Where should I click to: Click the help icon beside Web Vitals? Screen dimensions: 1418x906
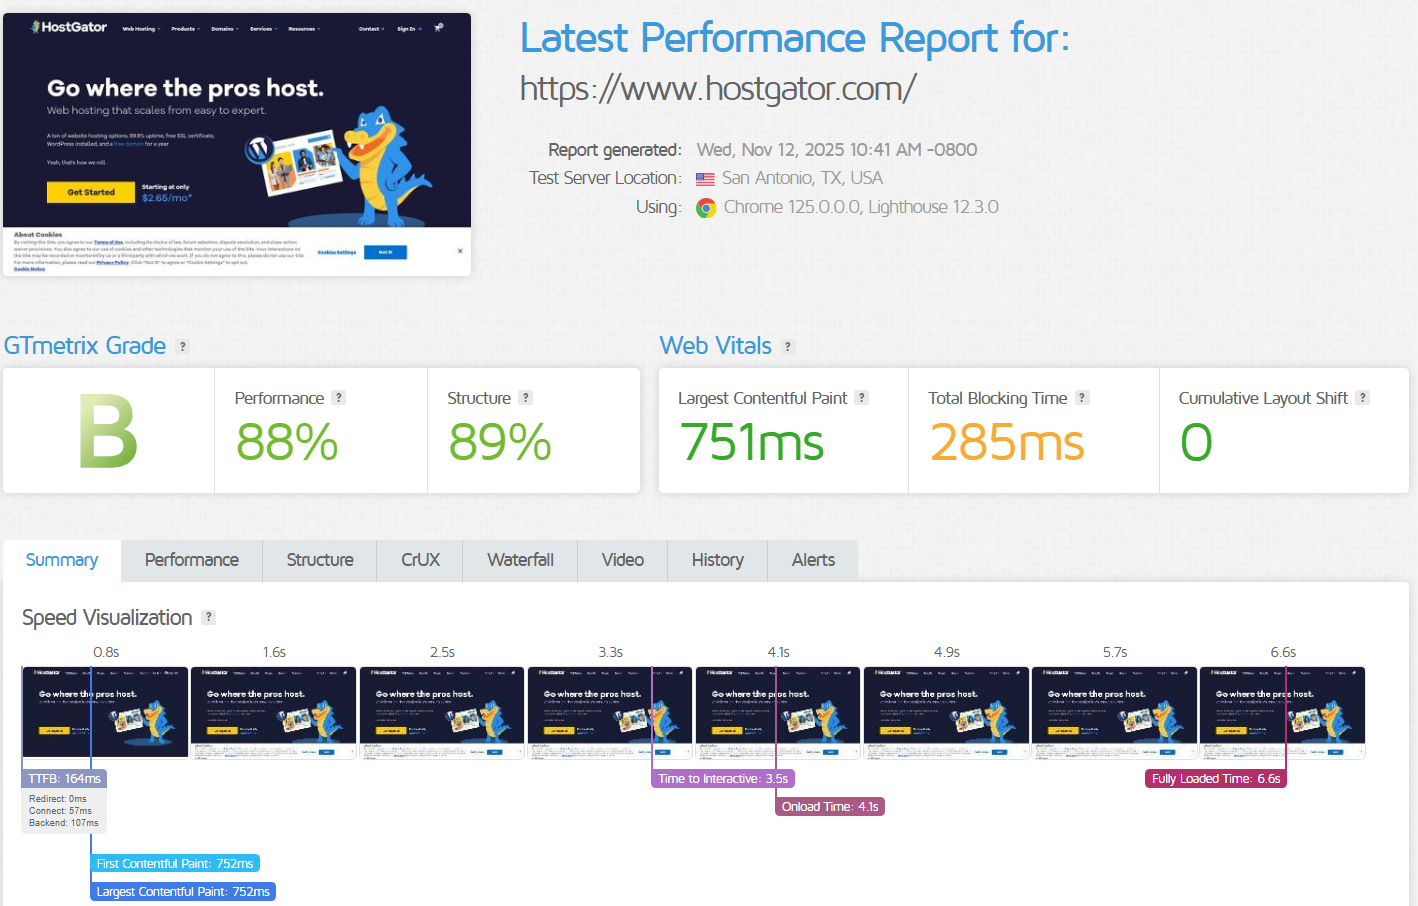pyautogui.click(x=788, y=346)
